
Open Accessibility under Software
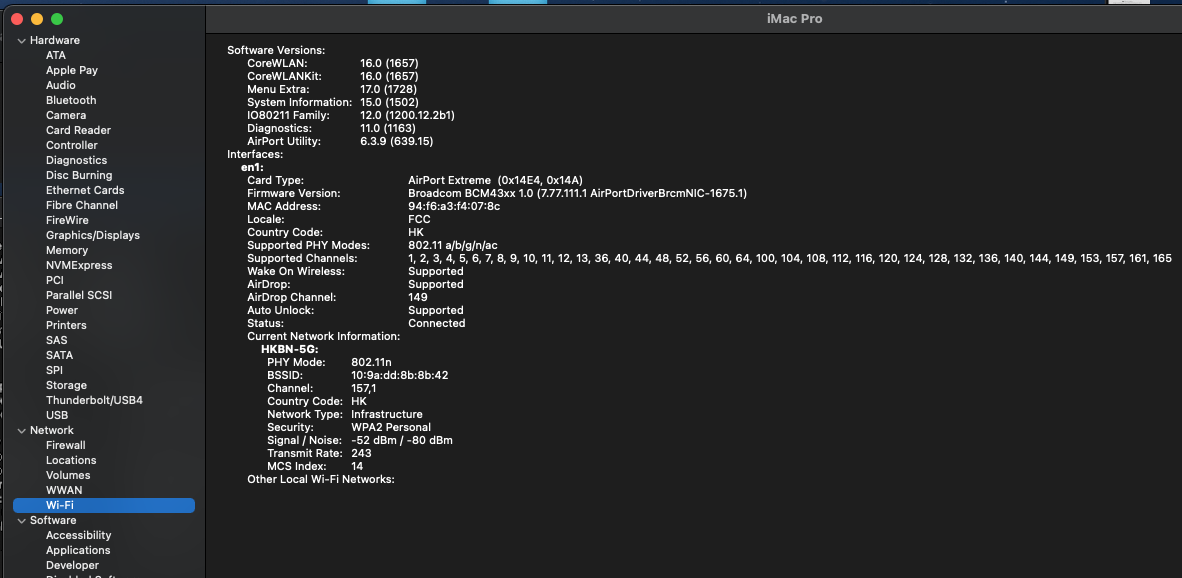(78, 535)
